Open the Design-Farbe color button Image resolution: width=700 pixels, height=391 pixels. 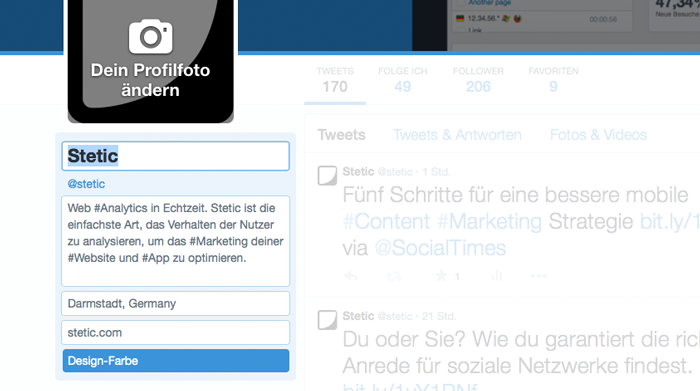175,361
